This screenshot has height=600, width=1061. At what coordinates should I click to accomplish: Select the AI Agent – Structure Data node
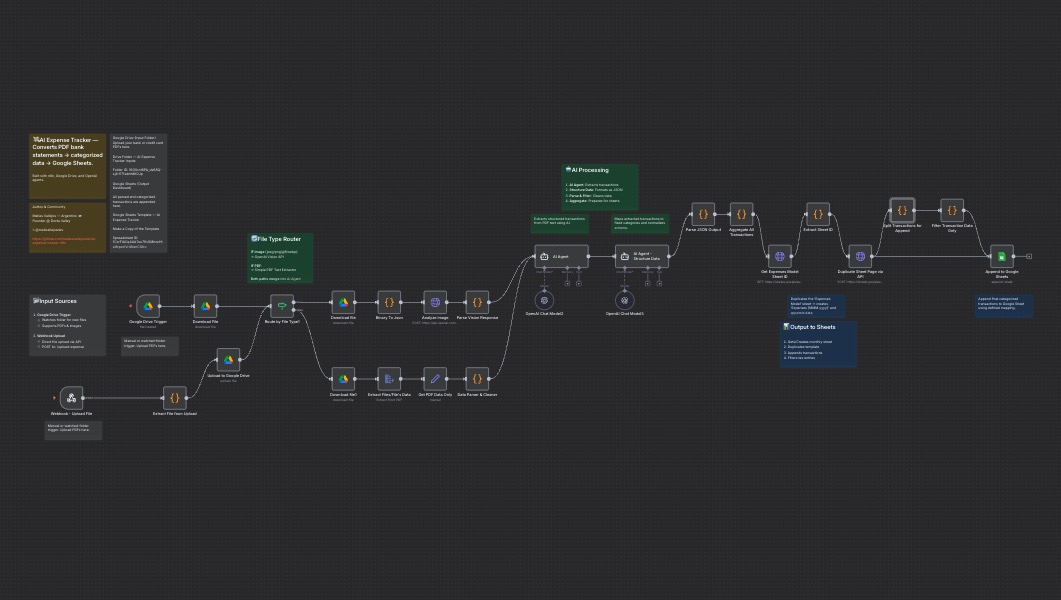[641, 256]
